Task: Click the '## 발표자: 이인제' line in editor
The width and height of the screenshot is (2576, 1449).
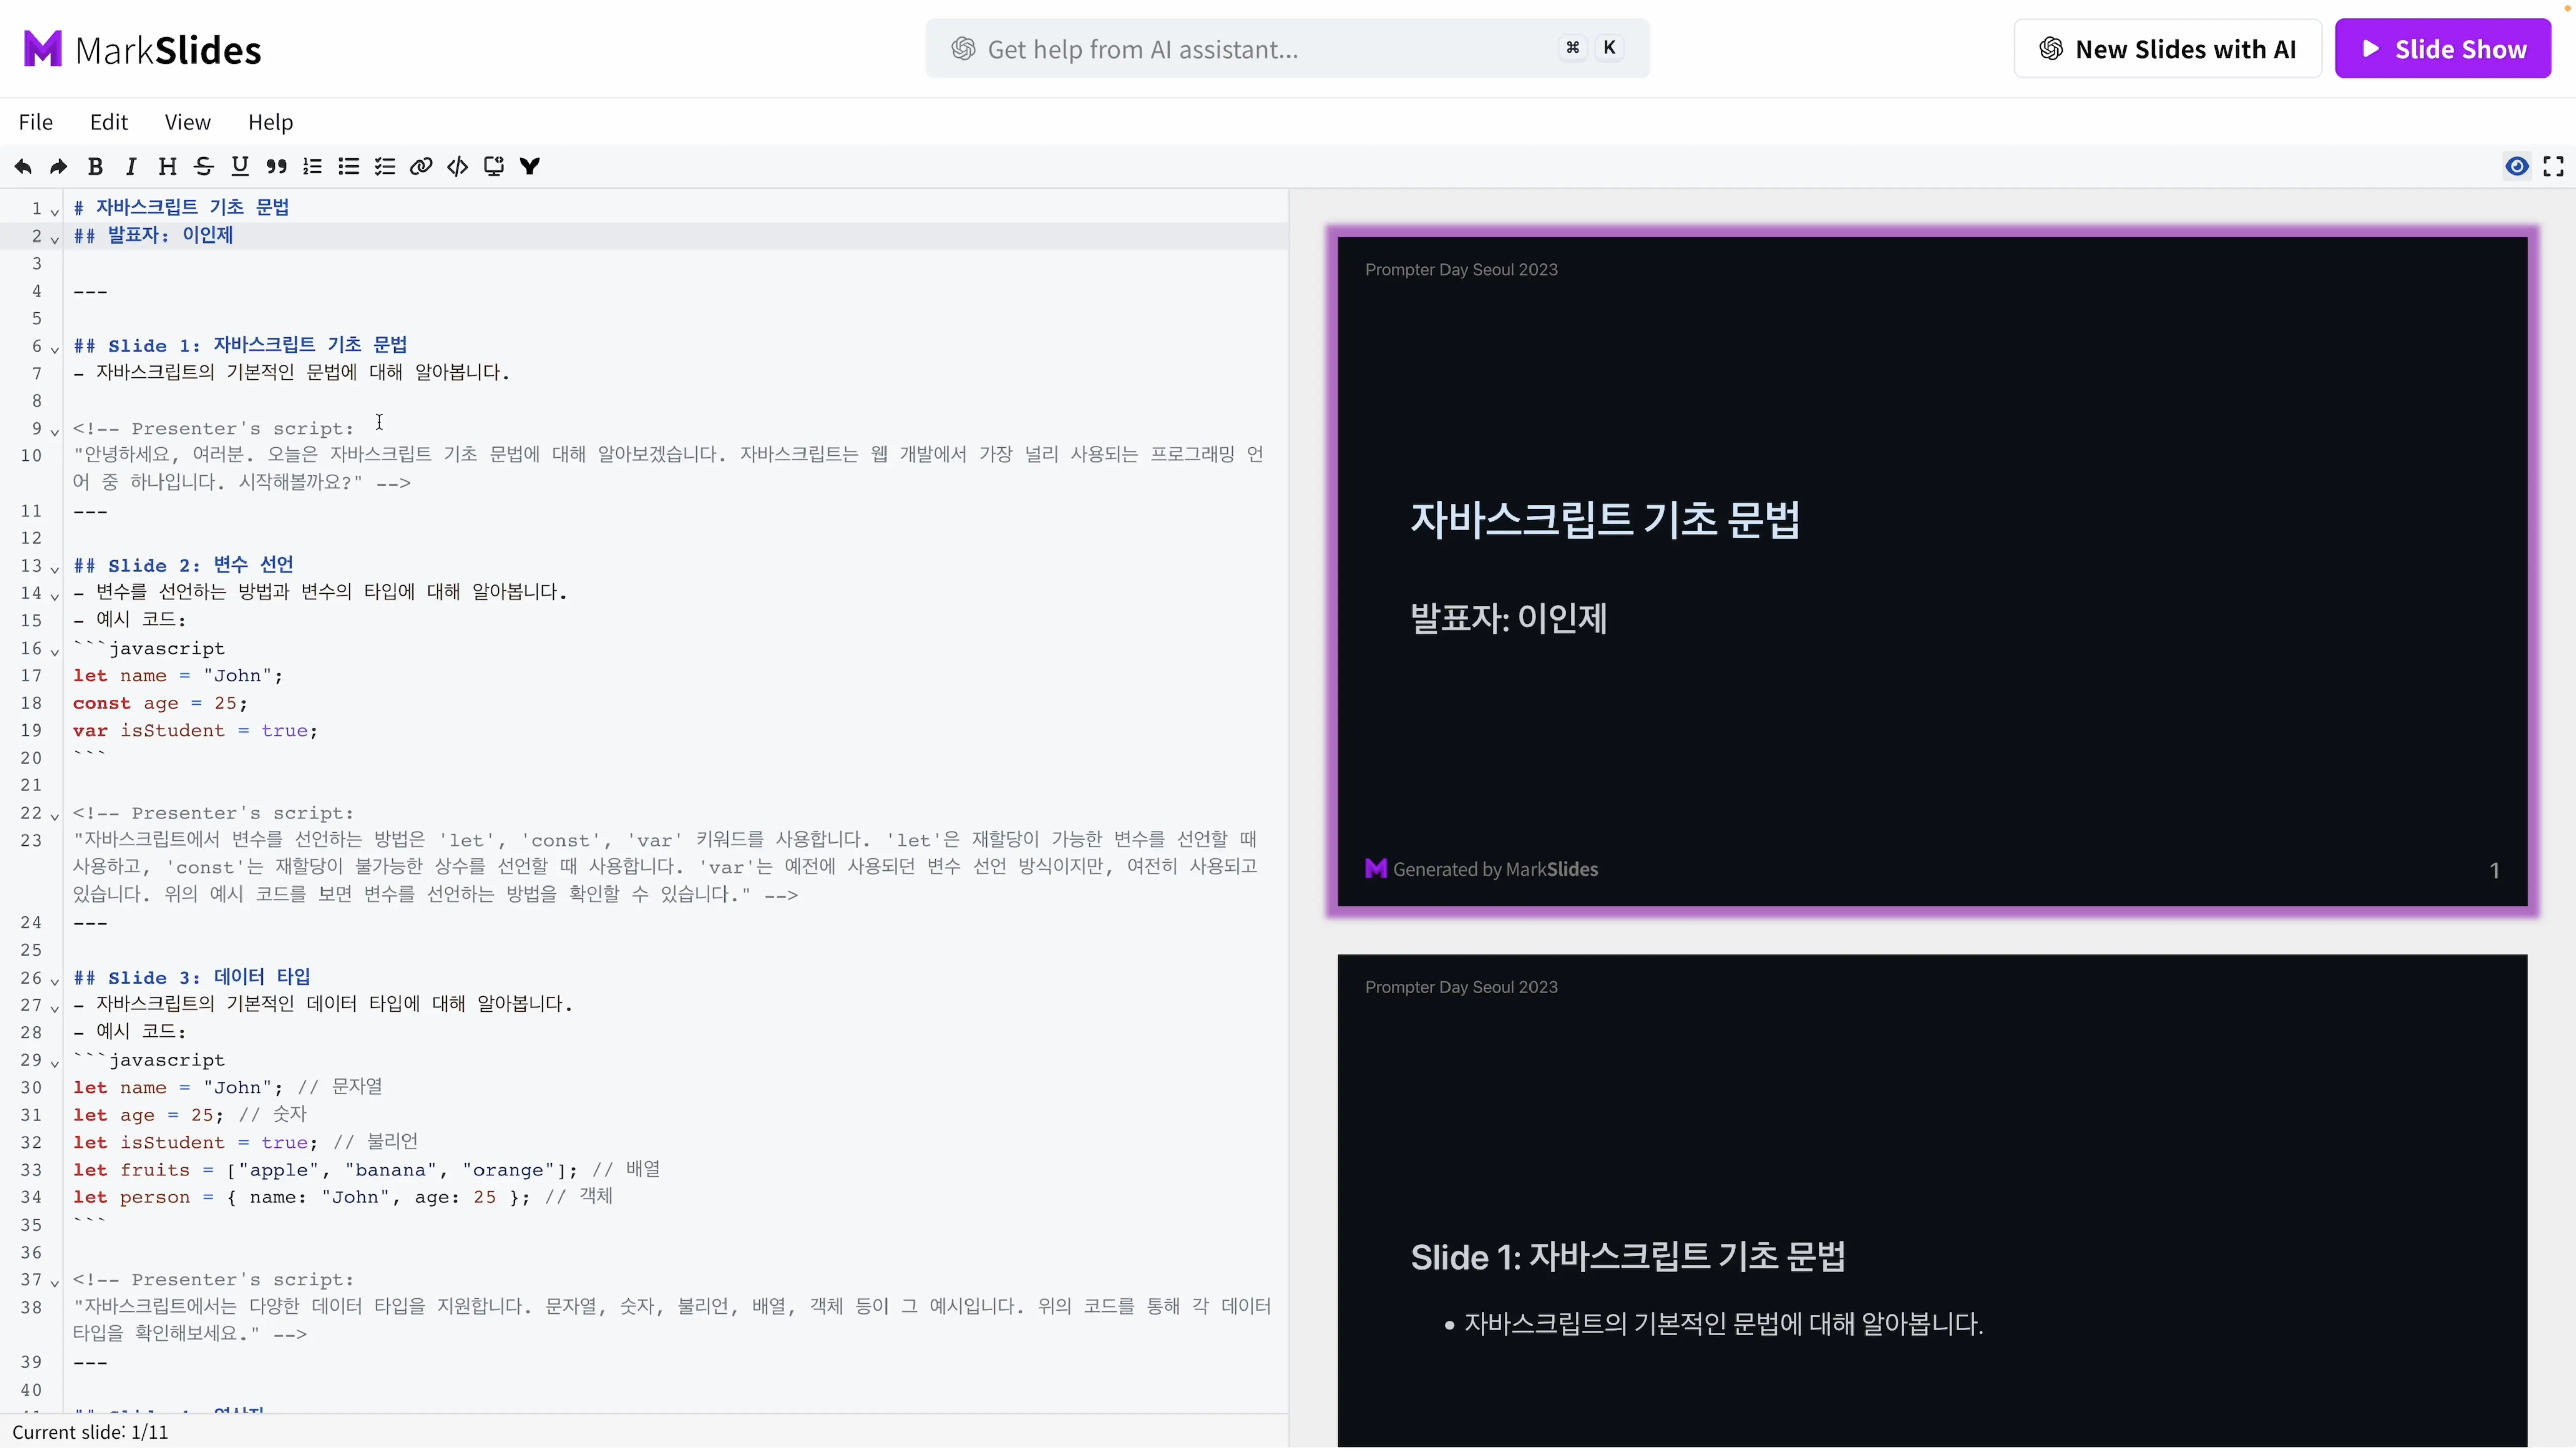Action: pos(153,235)
